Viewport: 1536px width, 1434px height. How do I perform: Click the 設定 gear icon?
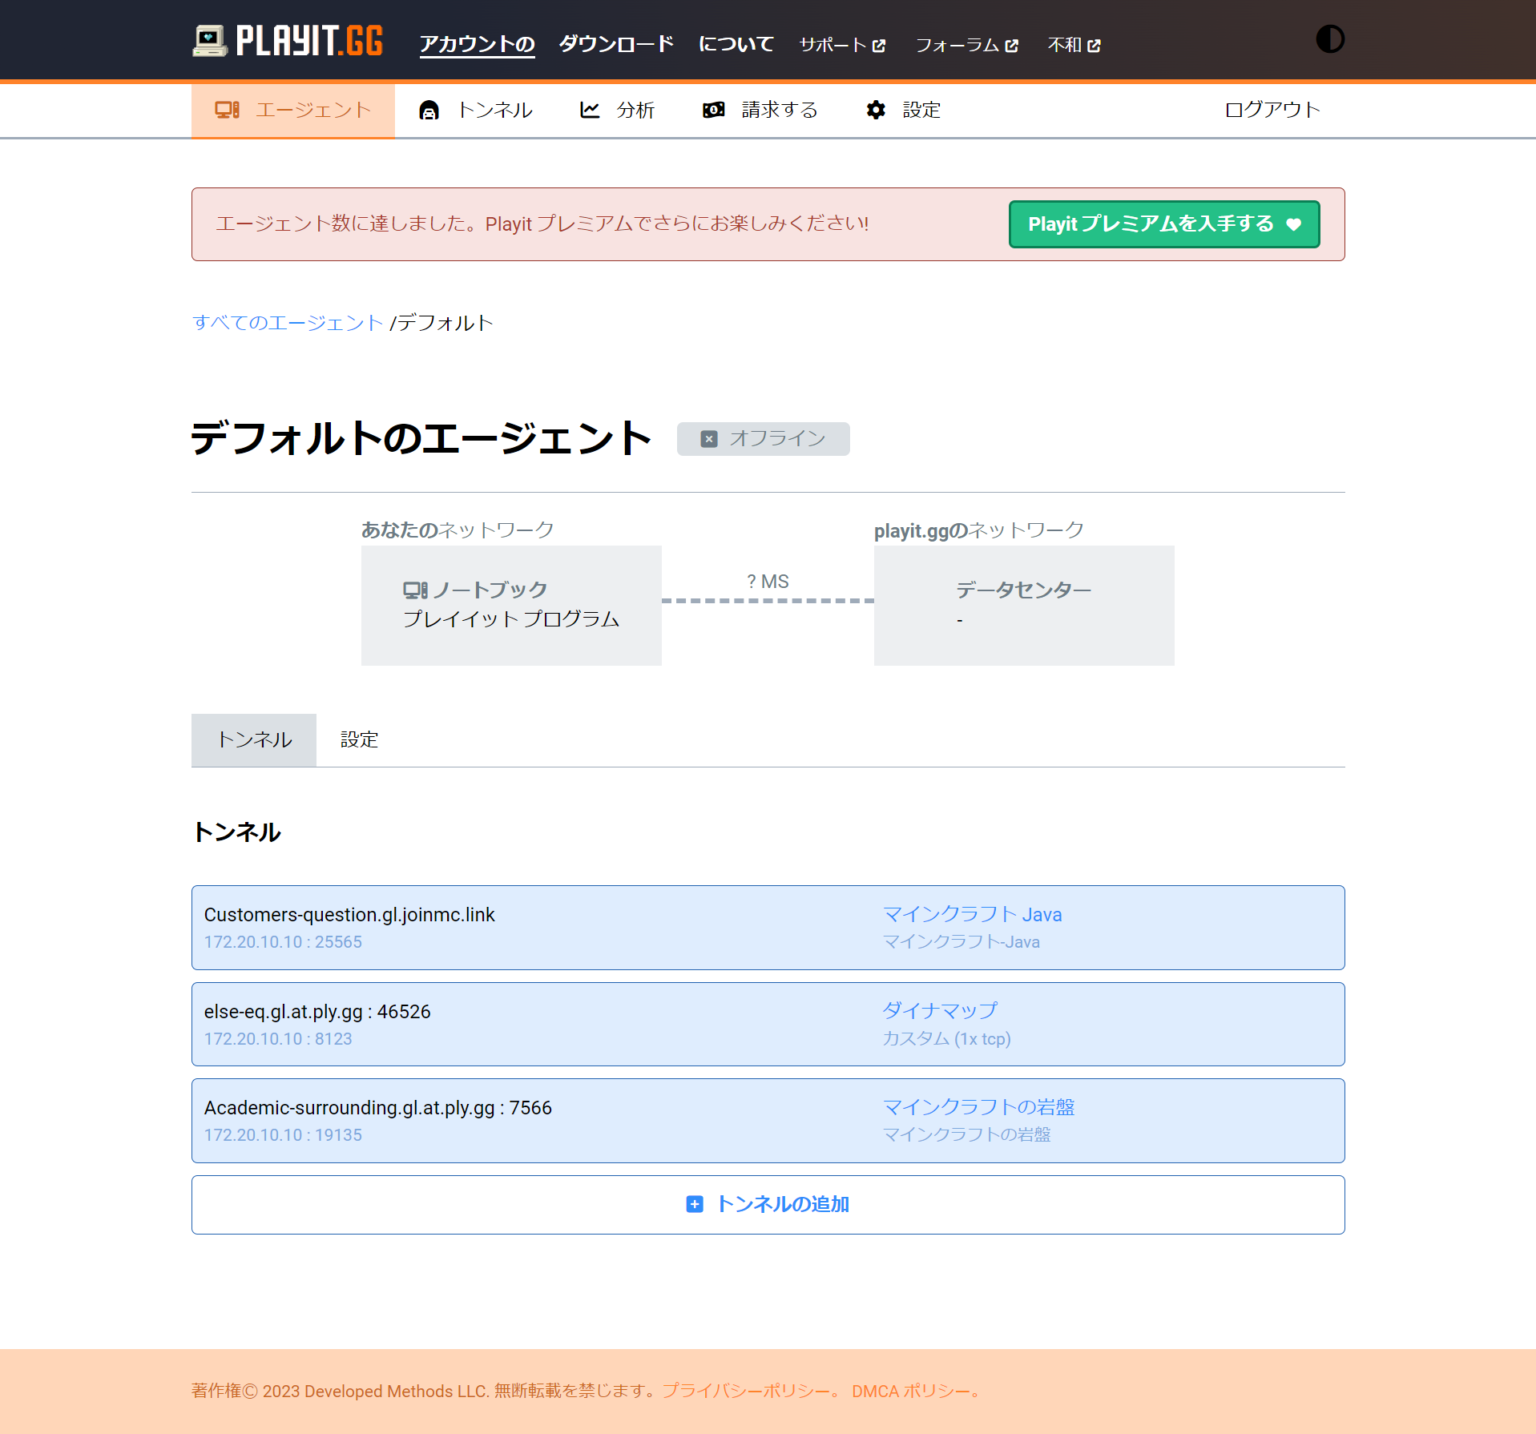pyautogui.click(x=875, y=110)
